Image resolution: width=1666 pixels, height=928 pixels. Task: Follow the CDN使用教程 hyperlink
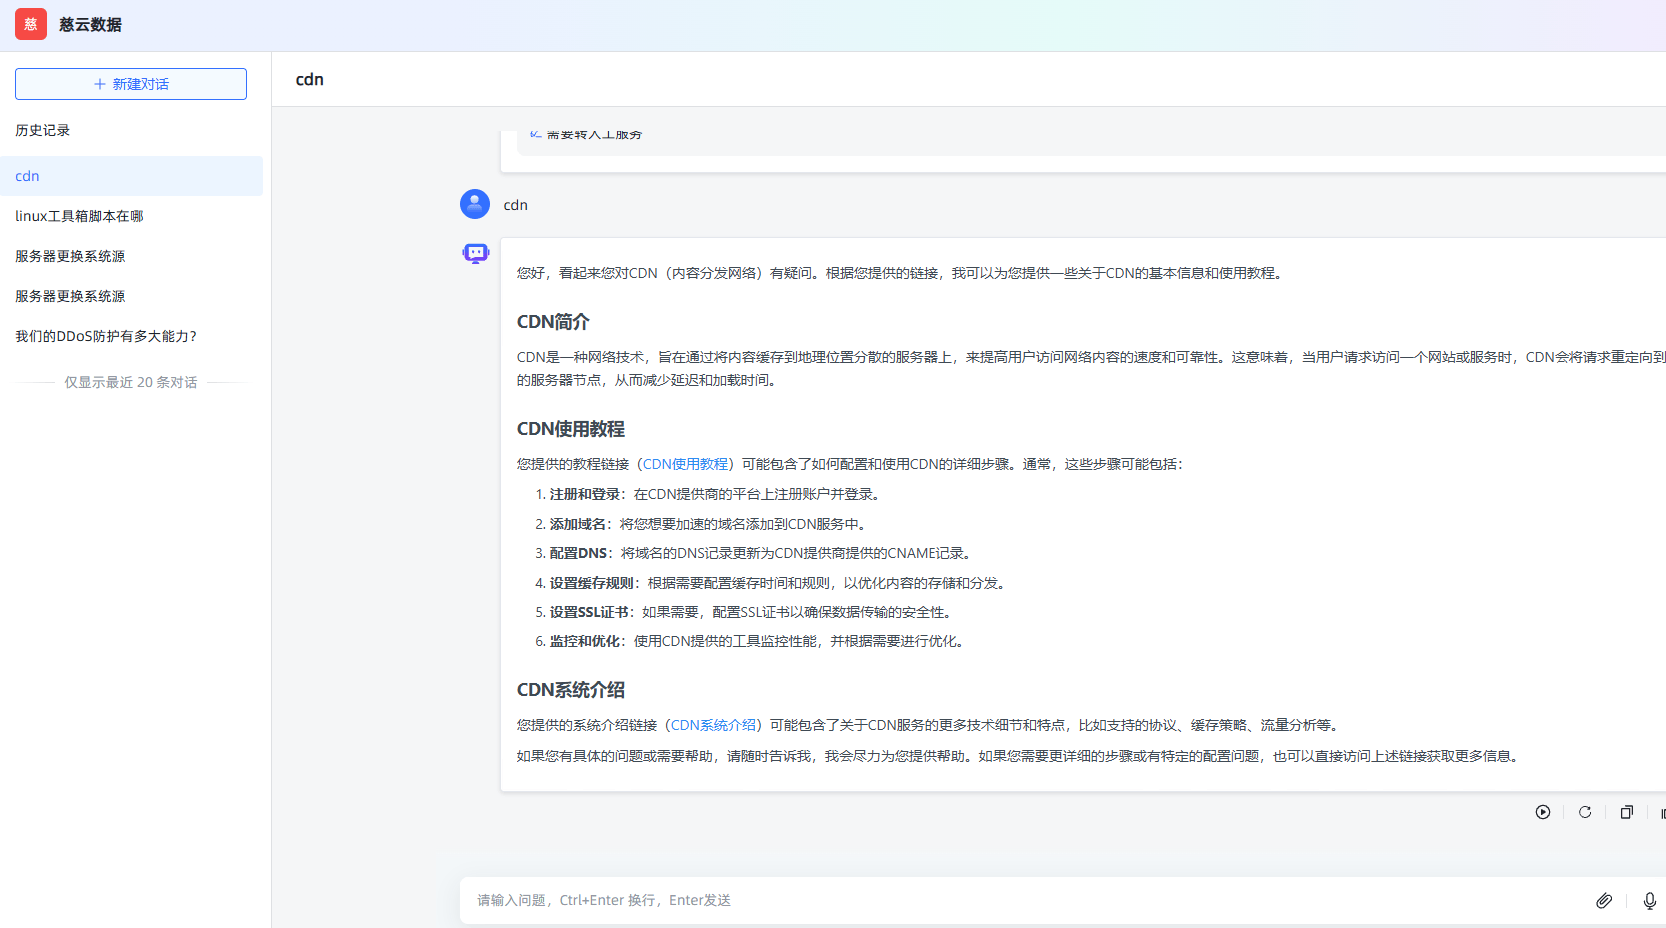[x=685, y=464]
